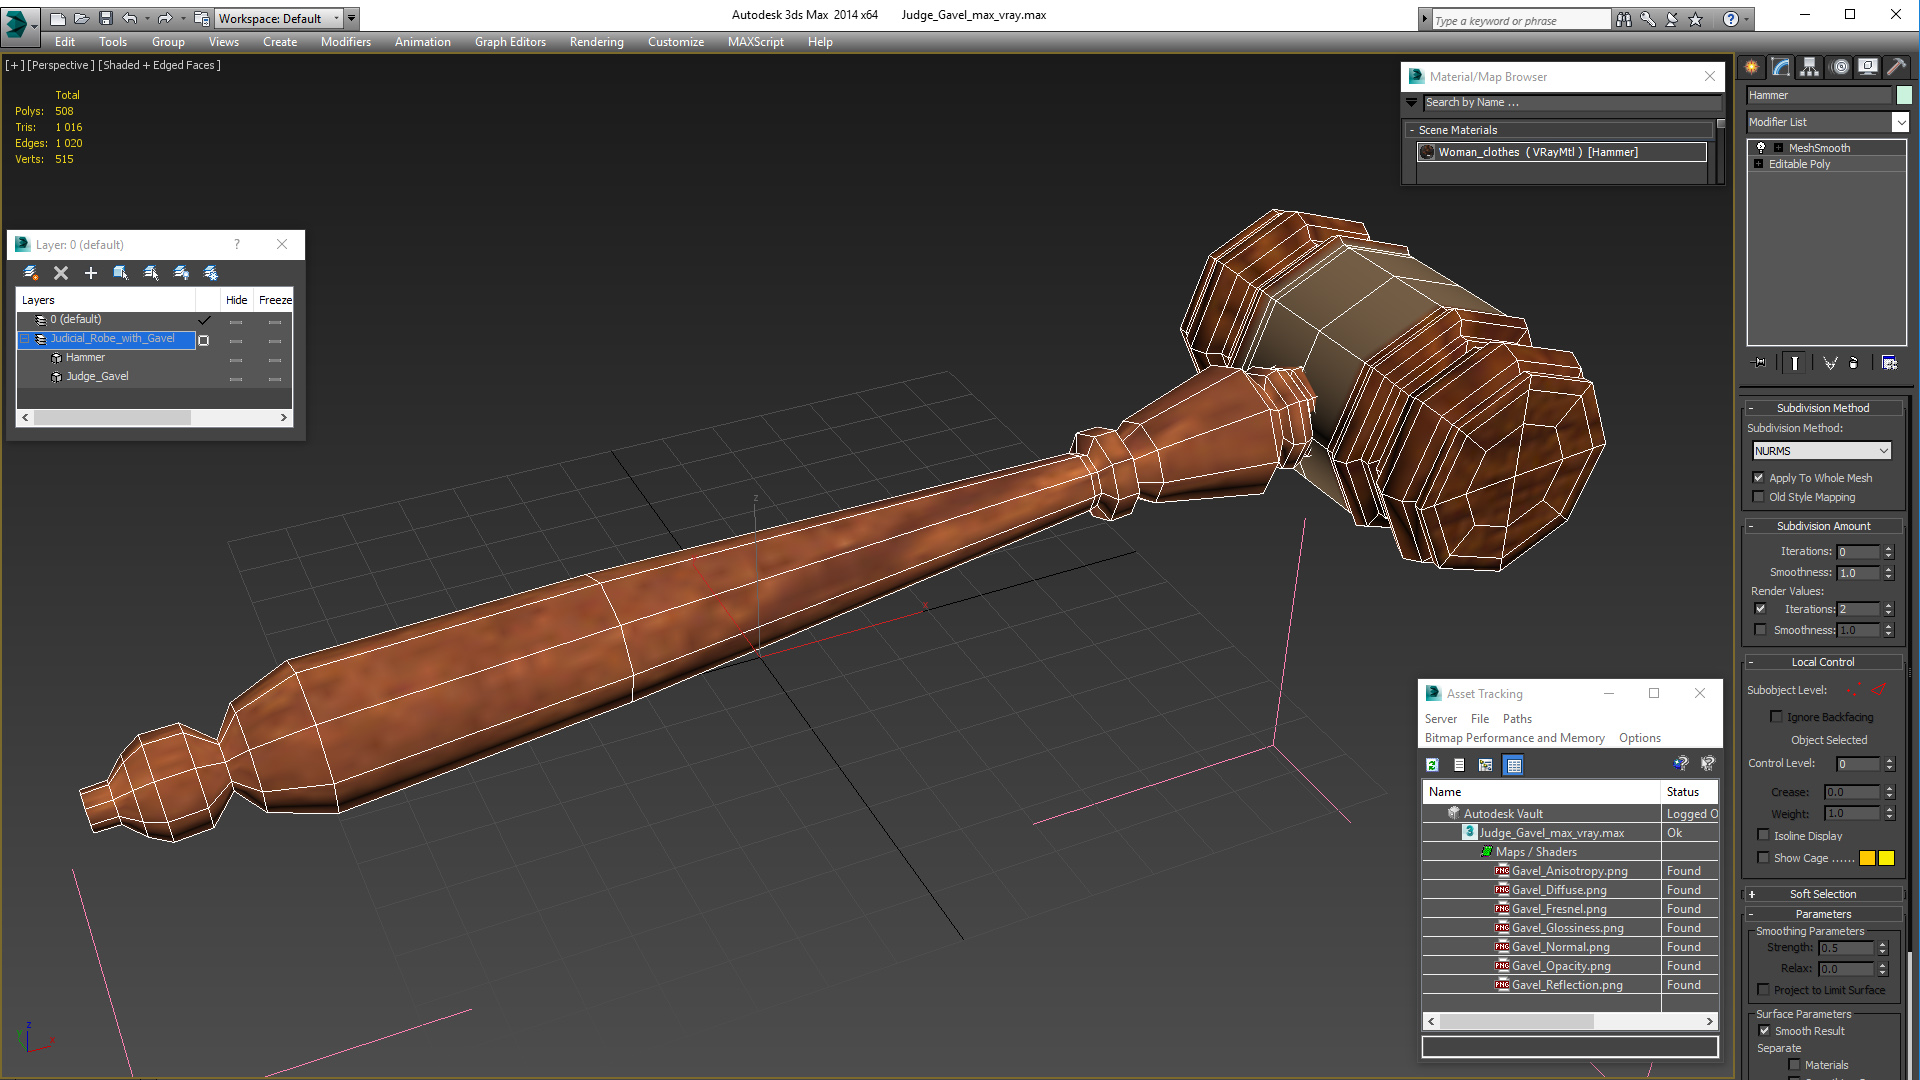Click the Pin Stack icon
1920x1080 pixels.
pyautogui.click(x=1760, y=363)
